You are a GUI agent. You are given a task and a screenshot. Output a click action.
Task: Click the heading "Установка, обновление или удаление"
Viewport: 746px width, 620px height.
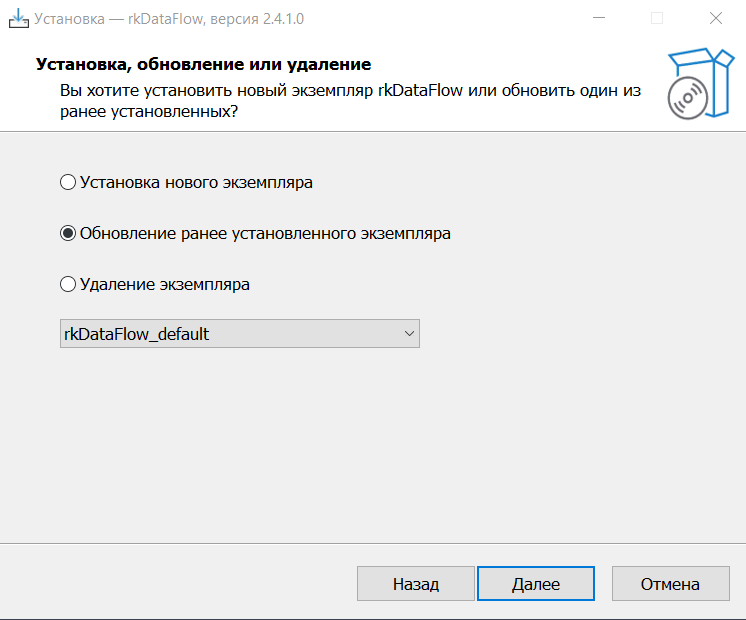click(203, 65)
